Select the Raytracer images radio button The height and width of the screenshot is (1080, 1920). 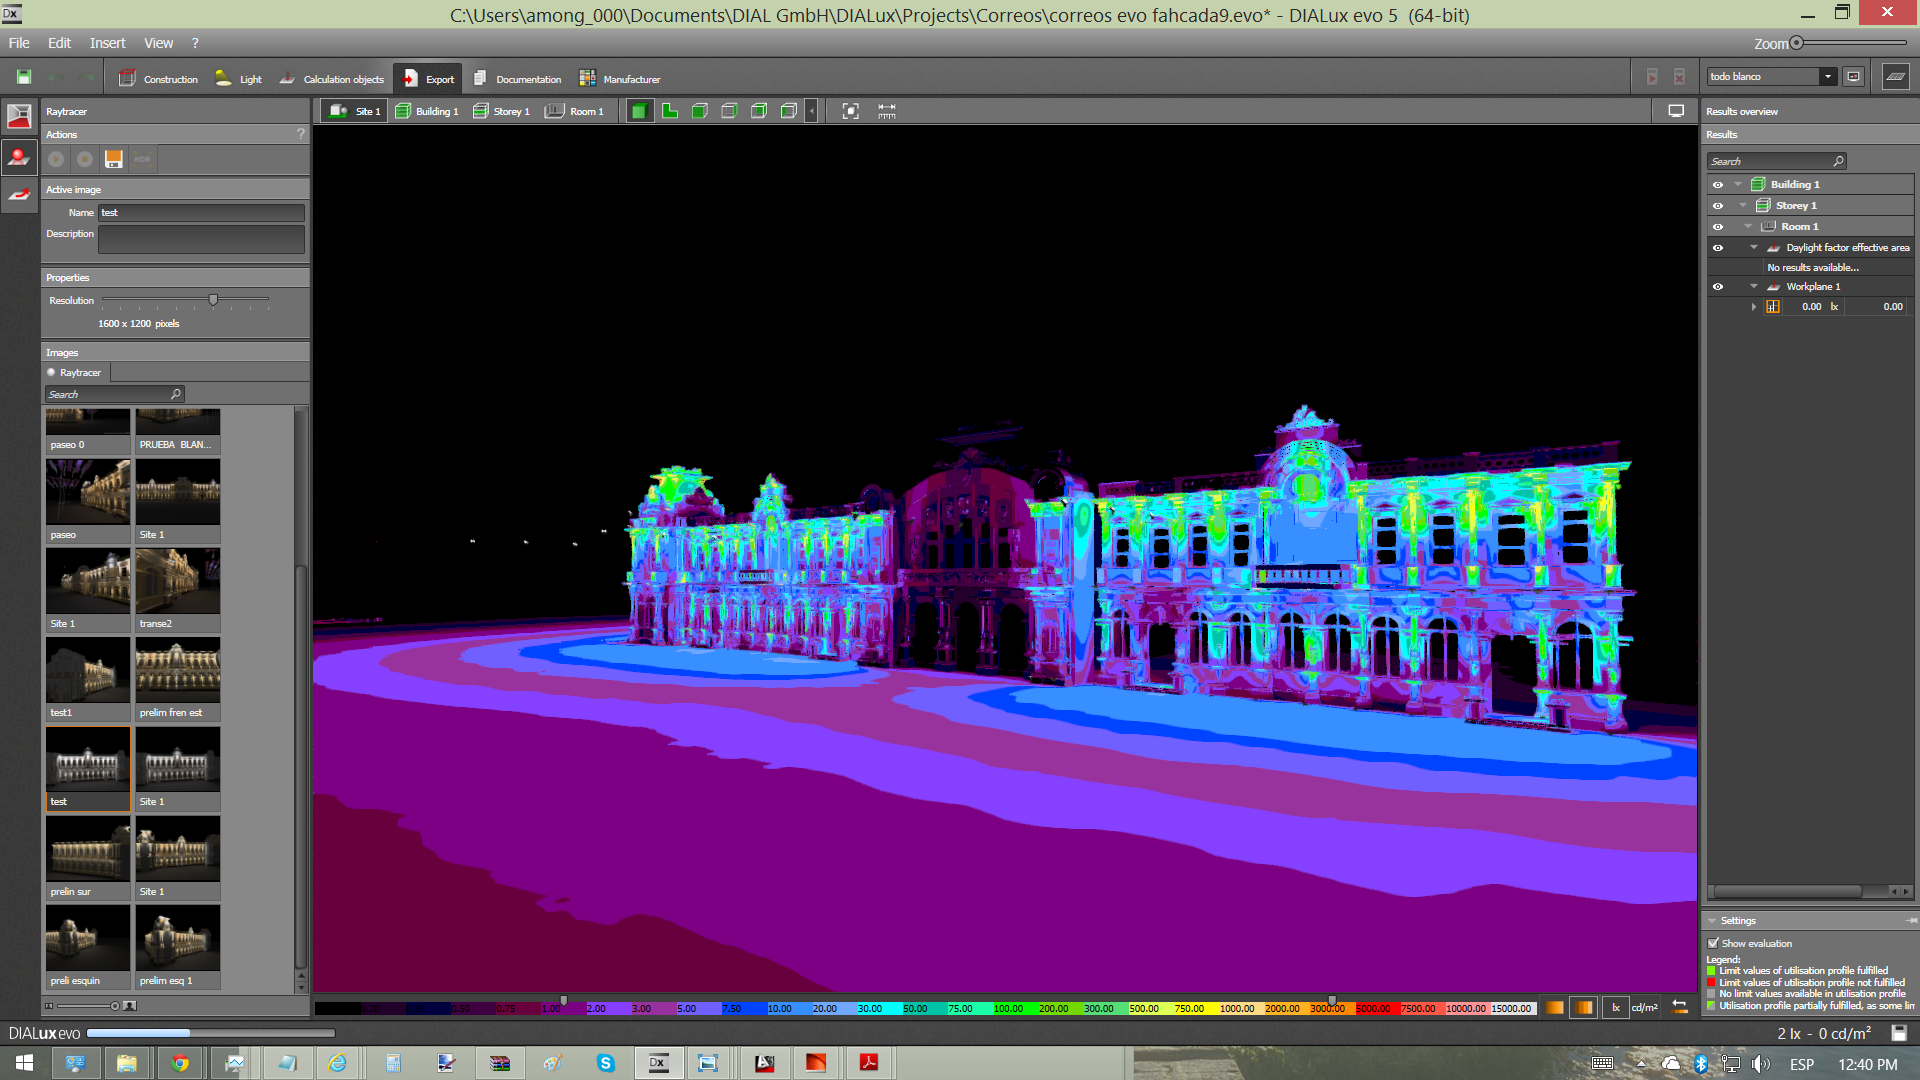[x=51, y=373]
